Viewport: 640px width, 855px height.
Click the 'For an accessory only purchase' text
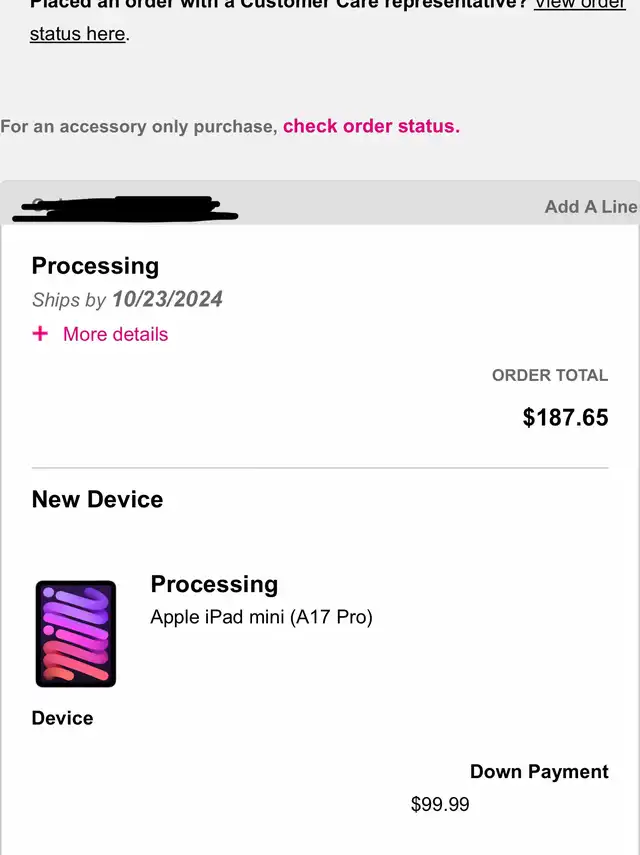click(138, 126)
